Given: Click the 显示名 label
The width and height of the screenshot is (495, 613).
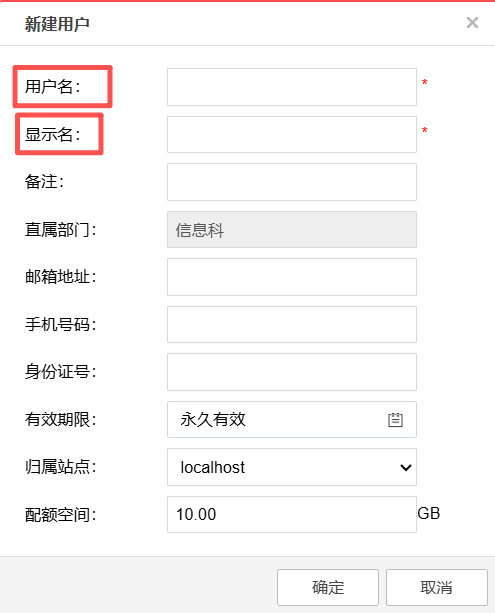Looking at the screenshot, I should 53,134.
